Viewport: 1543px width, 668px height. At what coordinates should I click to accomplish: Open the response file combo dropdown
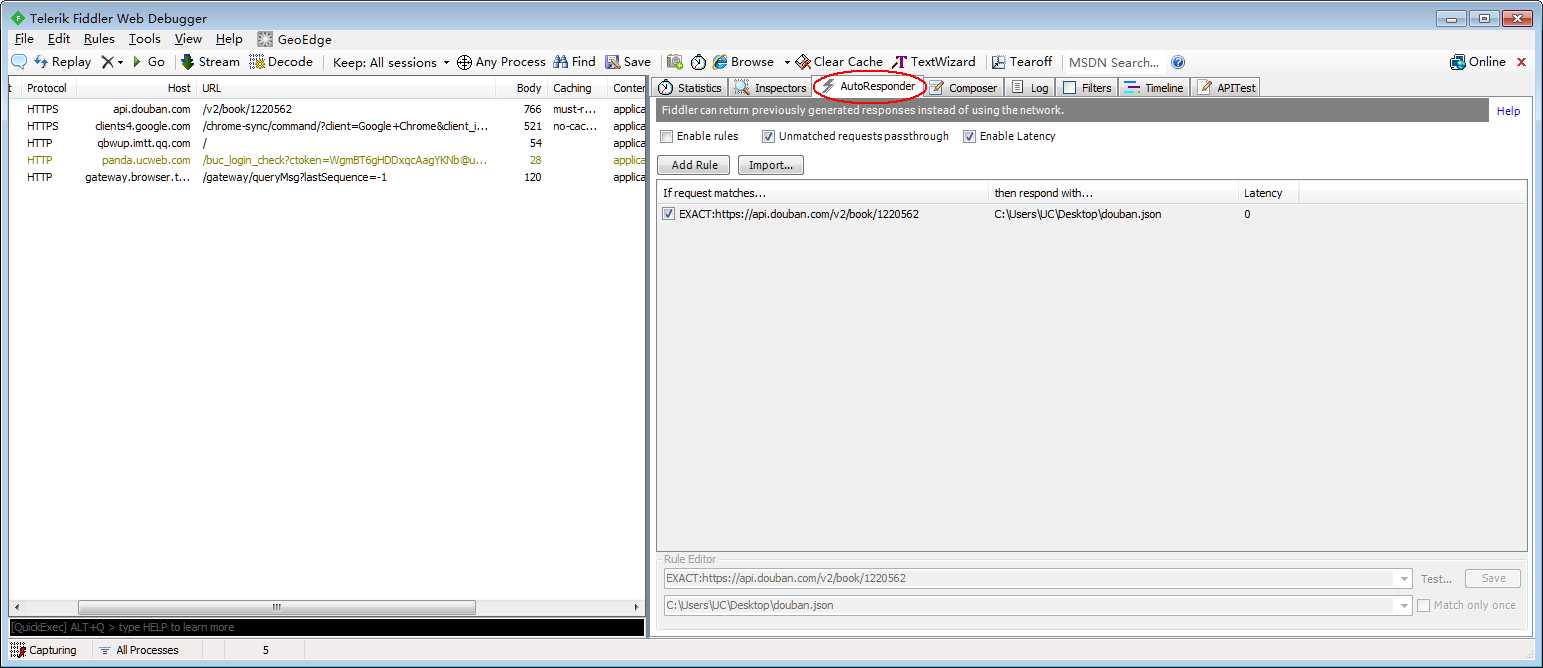tap(1405, 605)
